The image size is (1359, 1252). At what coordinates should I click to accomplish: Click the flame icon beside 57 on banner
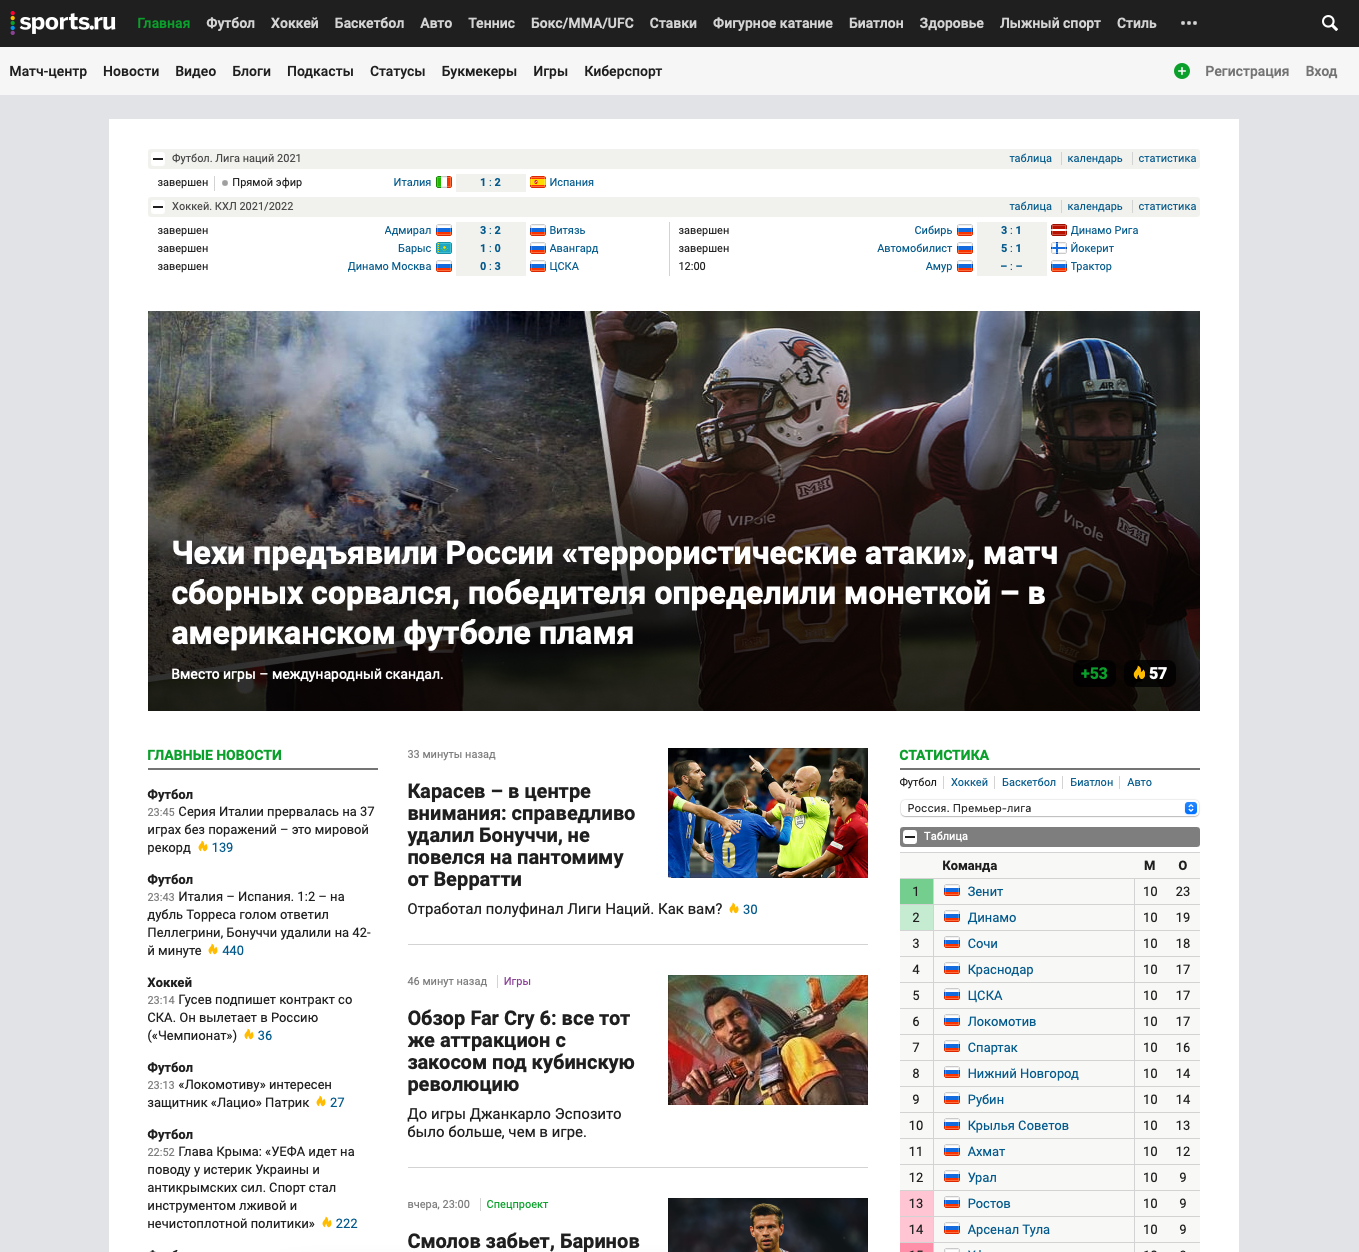click(1139, 673)
